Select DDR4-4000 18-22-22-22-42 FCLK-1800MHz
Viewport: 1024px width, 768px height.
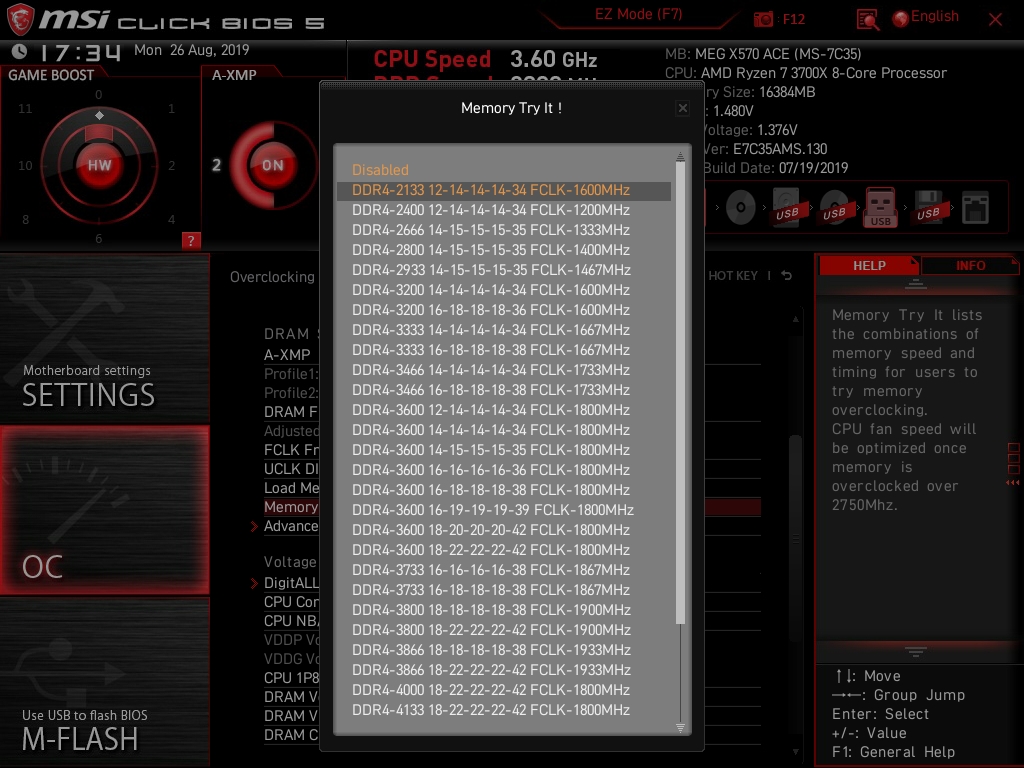point(504,690)
